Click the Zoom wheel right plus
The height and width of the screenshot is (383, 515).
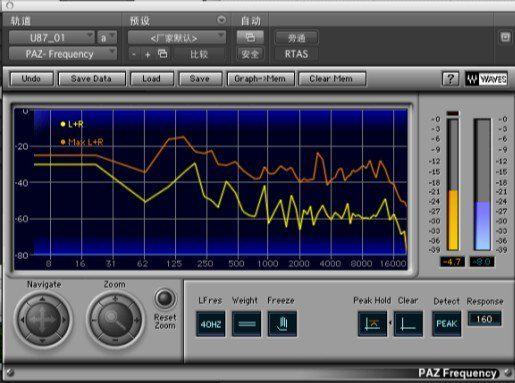(136, 320)
